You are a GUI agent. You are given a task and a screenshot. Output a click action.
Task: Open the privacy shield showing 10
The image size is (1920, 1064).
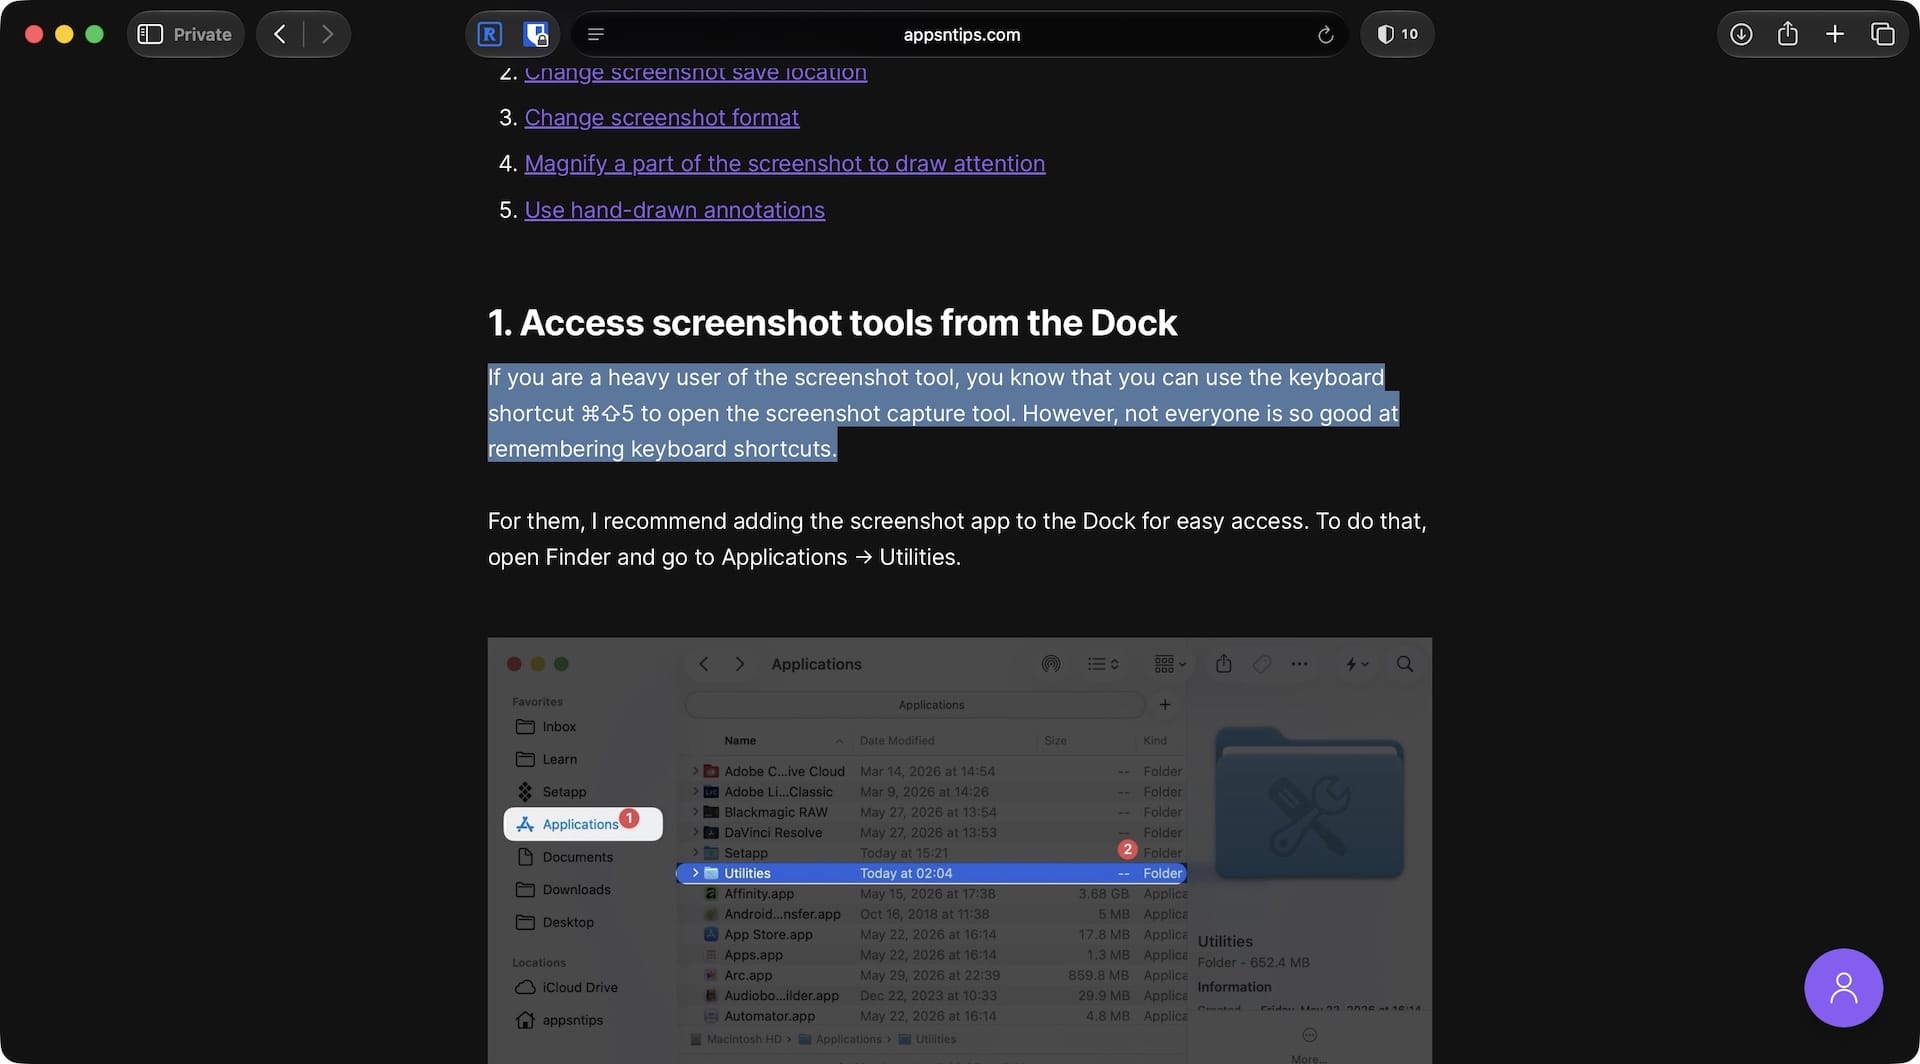click(x=1397, y=34)
